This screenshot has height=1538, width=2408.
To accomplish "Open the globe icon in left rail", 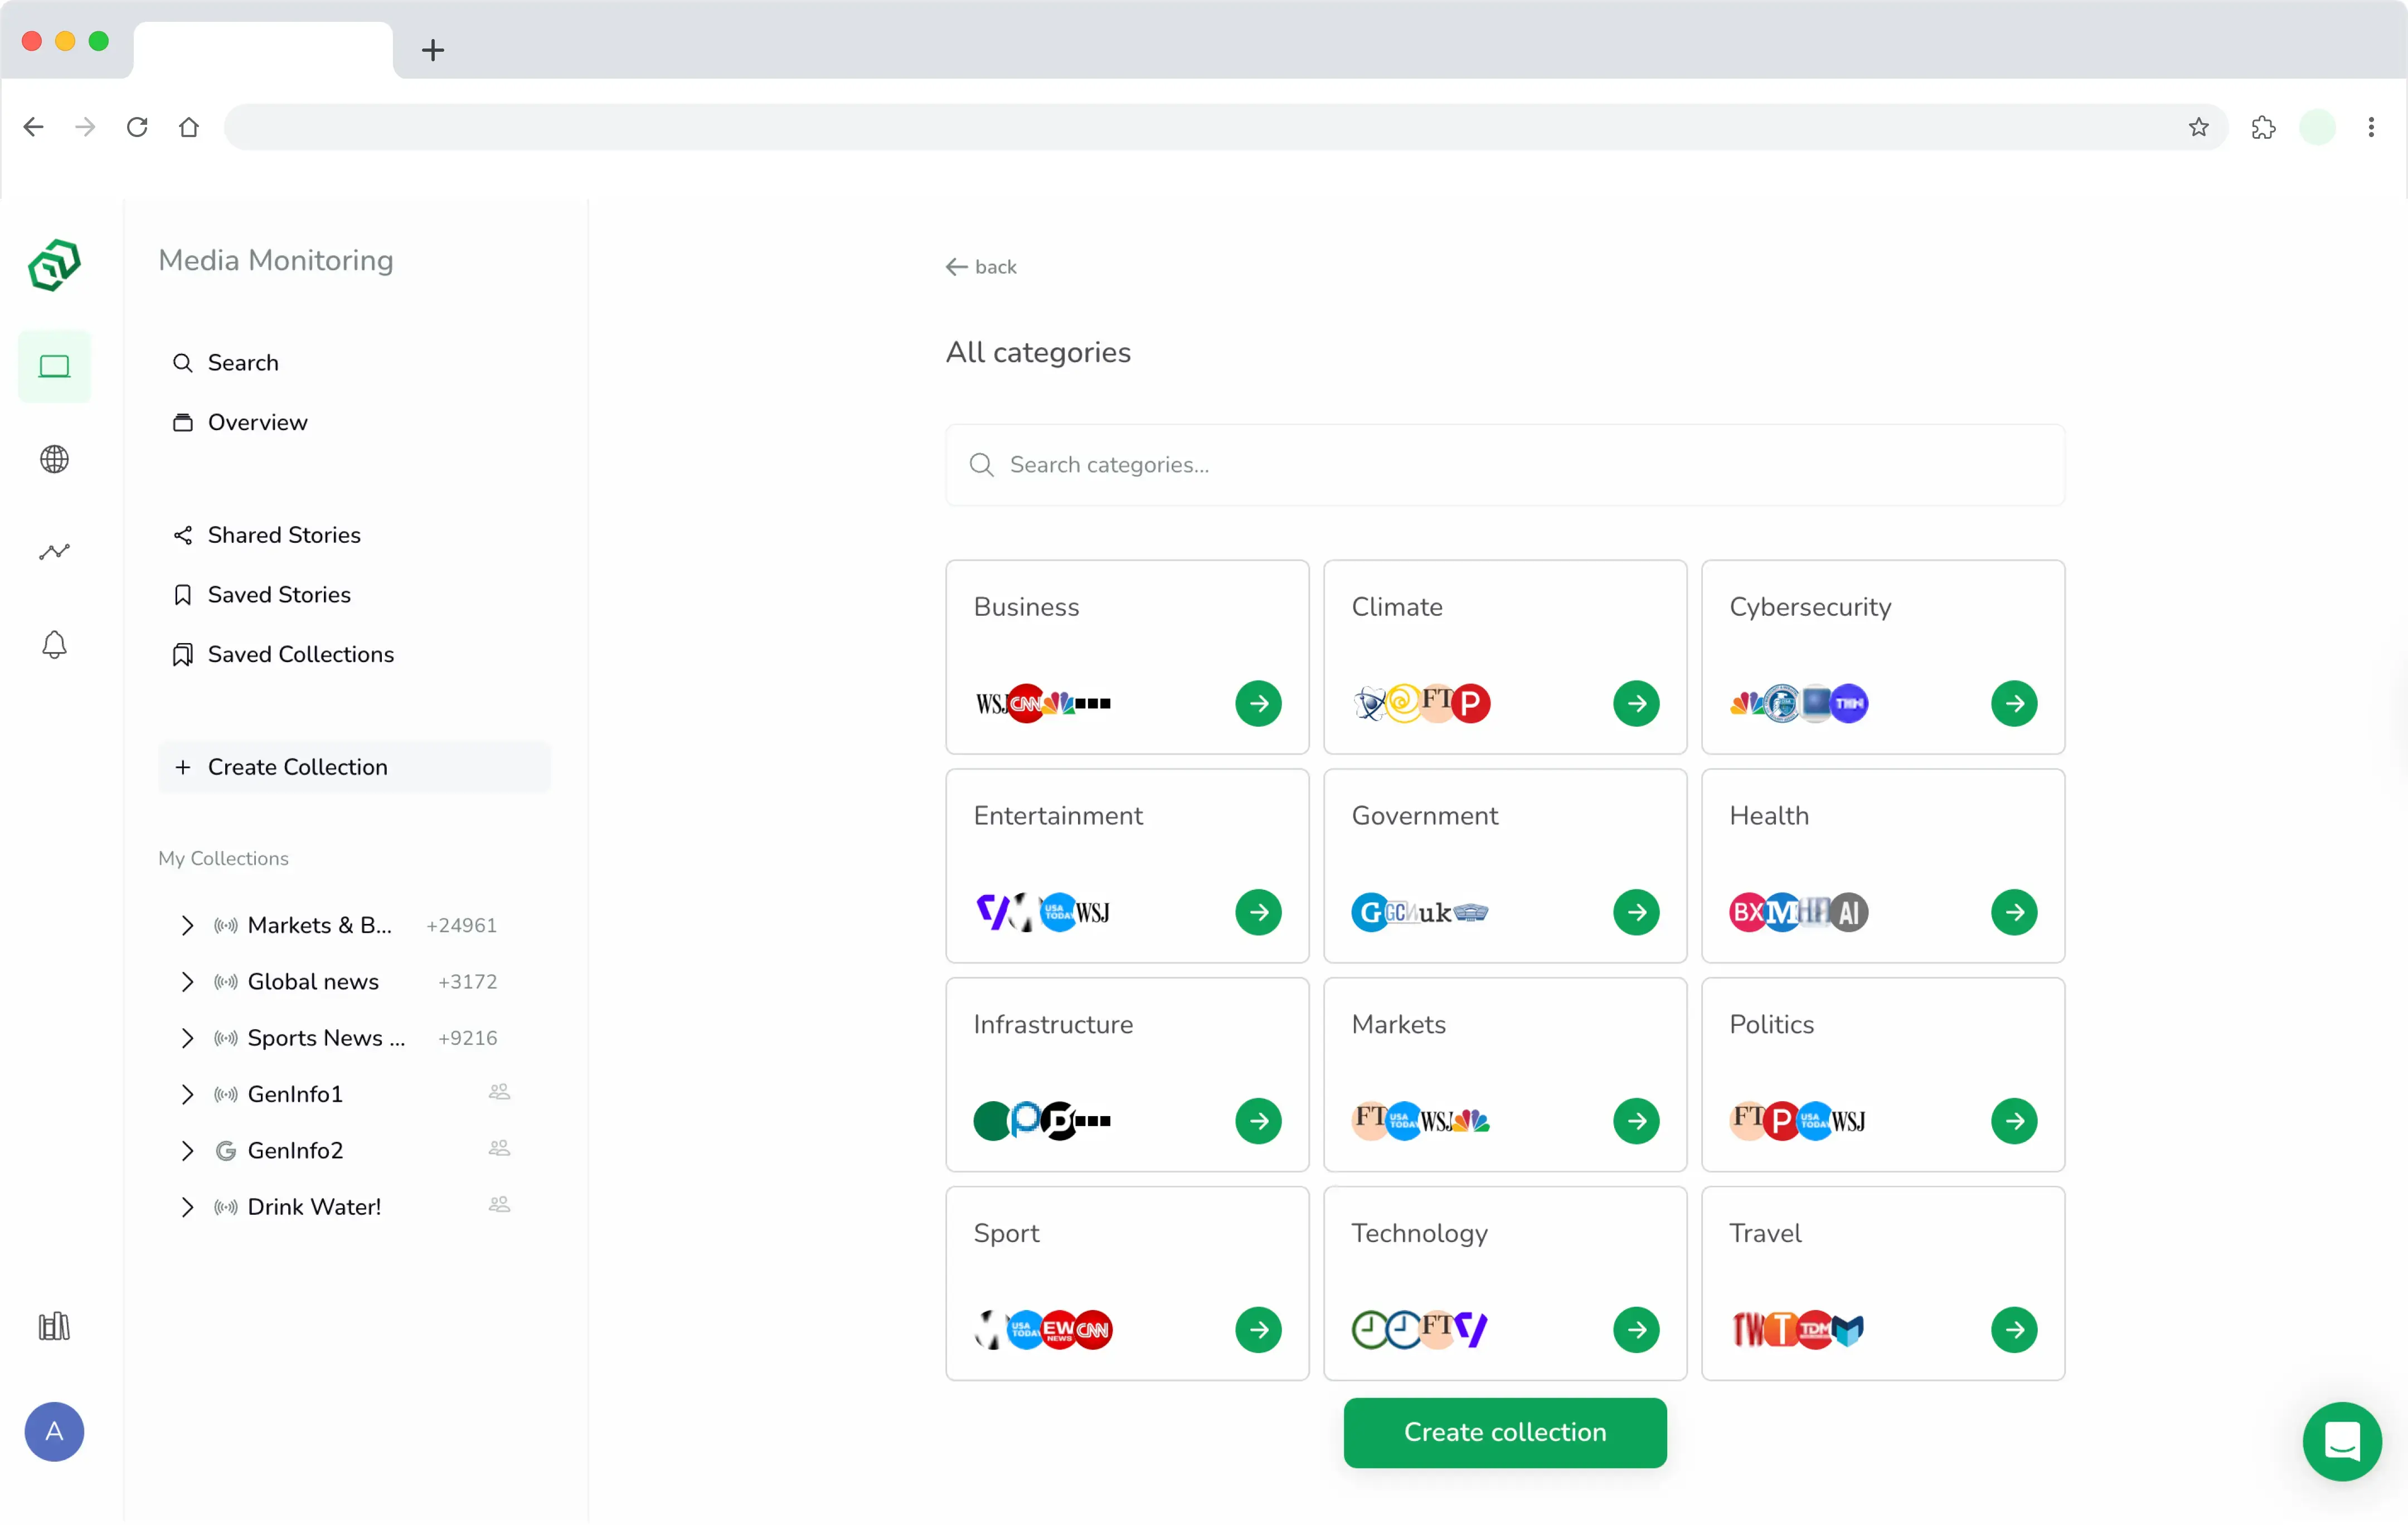I will [x=54, y=460].
